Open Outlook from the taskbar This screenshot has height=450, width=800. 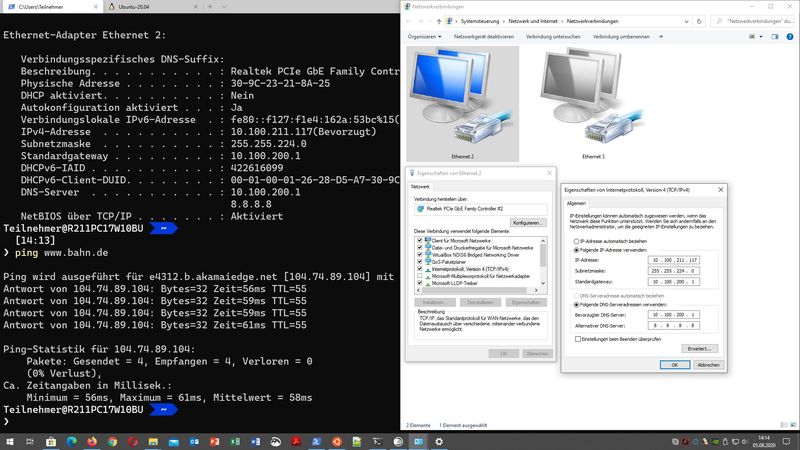194,442
